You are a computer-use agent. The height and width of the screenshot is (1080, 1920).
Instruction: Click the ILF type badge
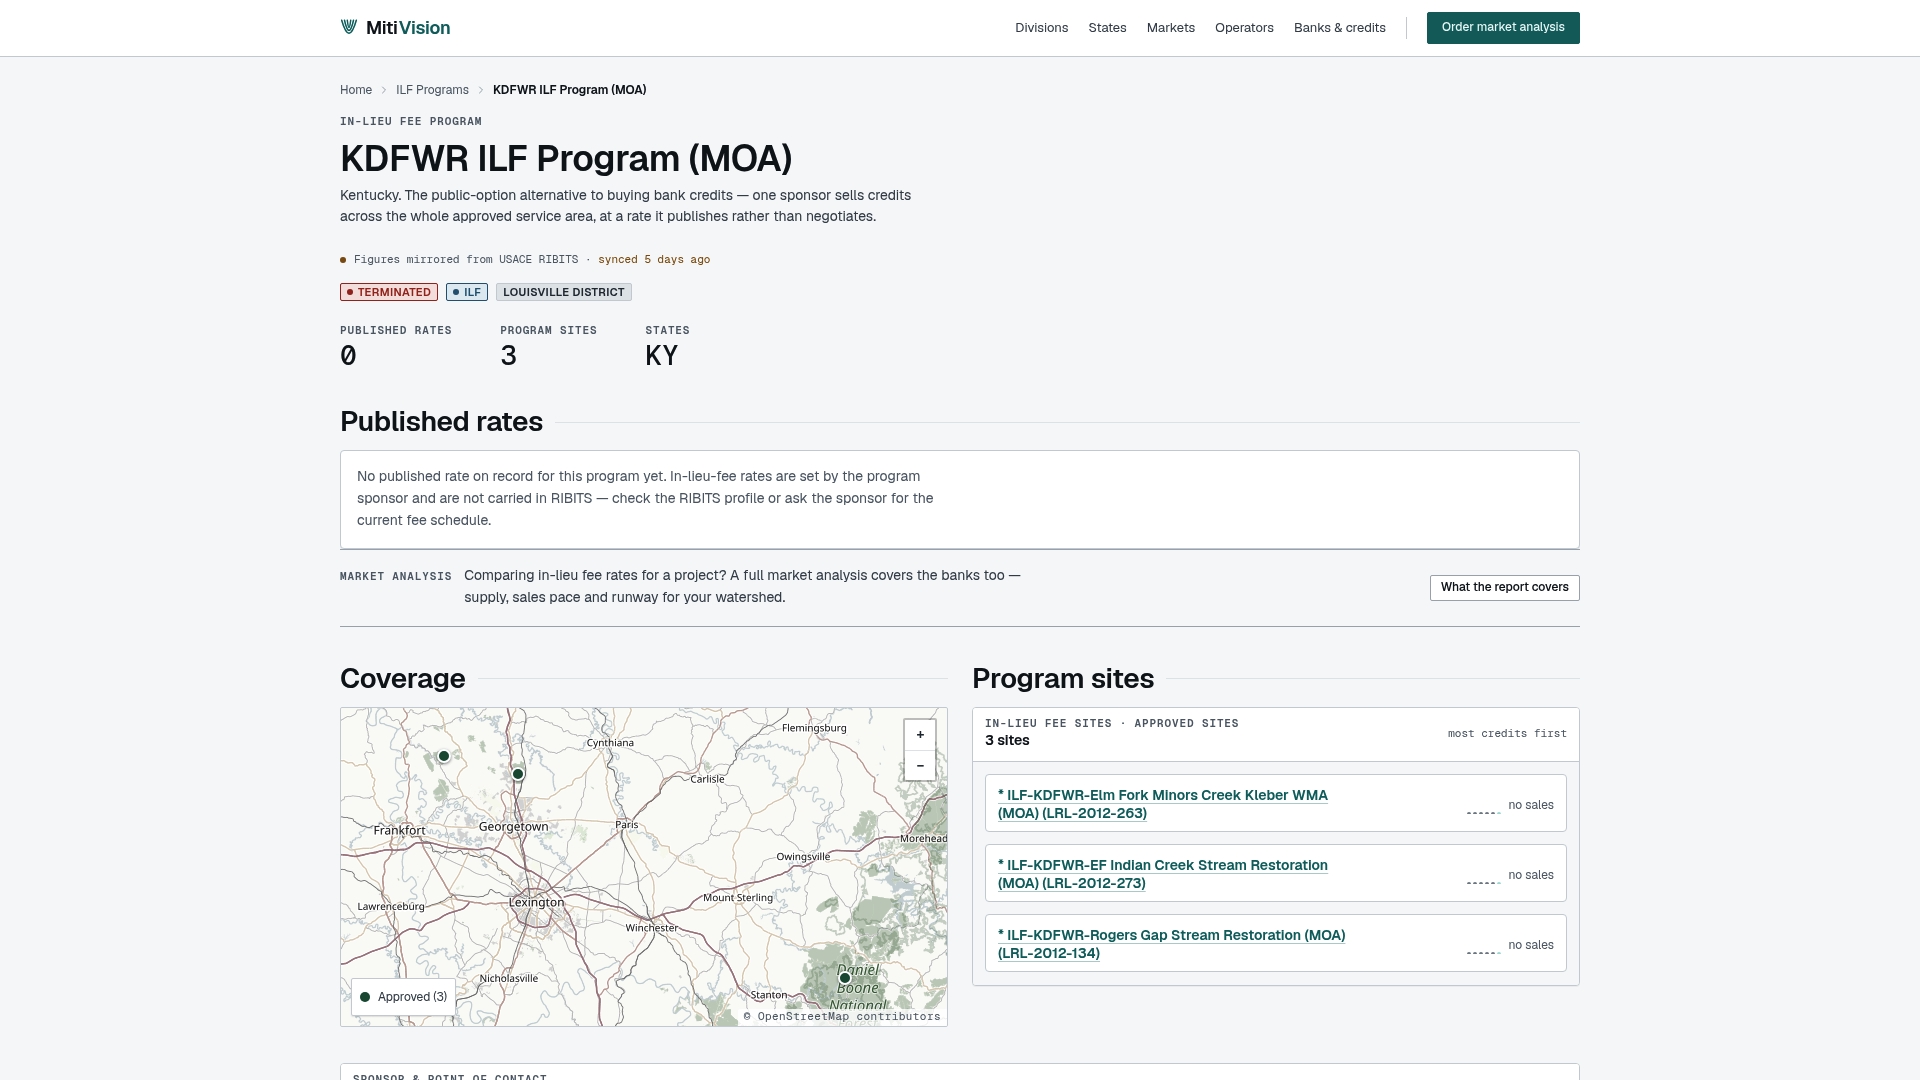[x=467, y=292]
